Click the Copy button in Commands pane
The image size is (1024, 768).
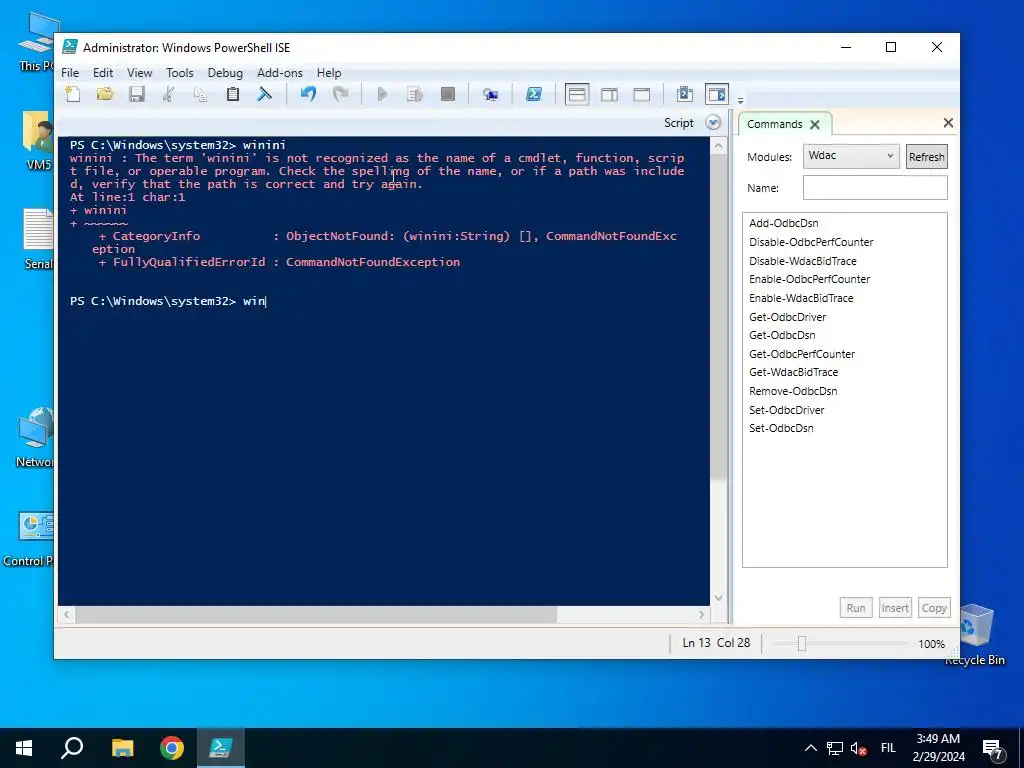pos(934,608)
